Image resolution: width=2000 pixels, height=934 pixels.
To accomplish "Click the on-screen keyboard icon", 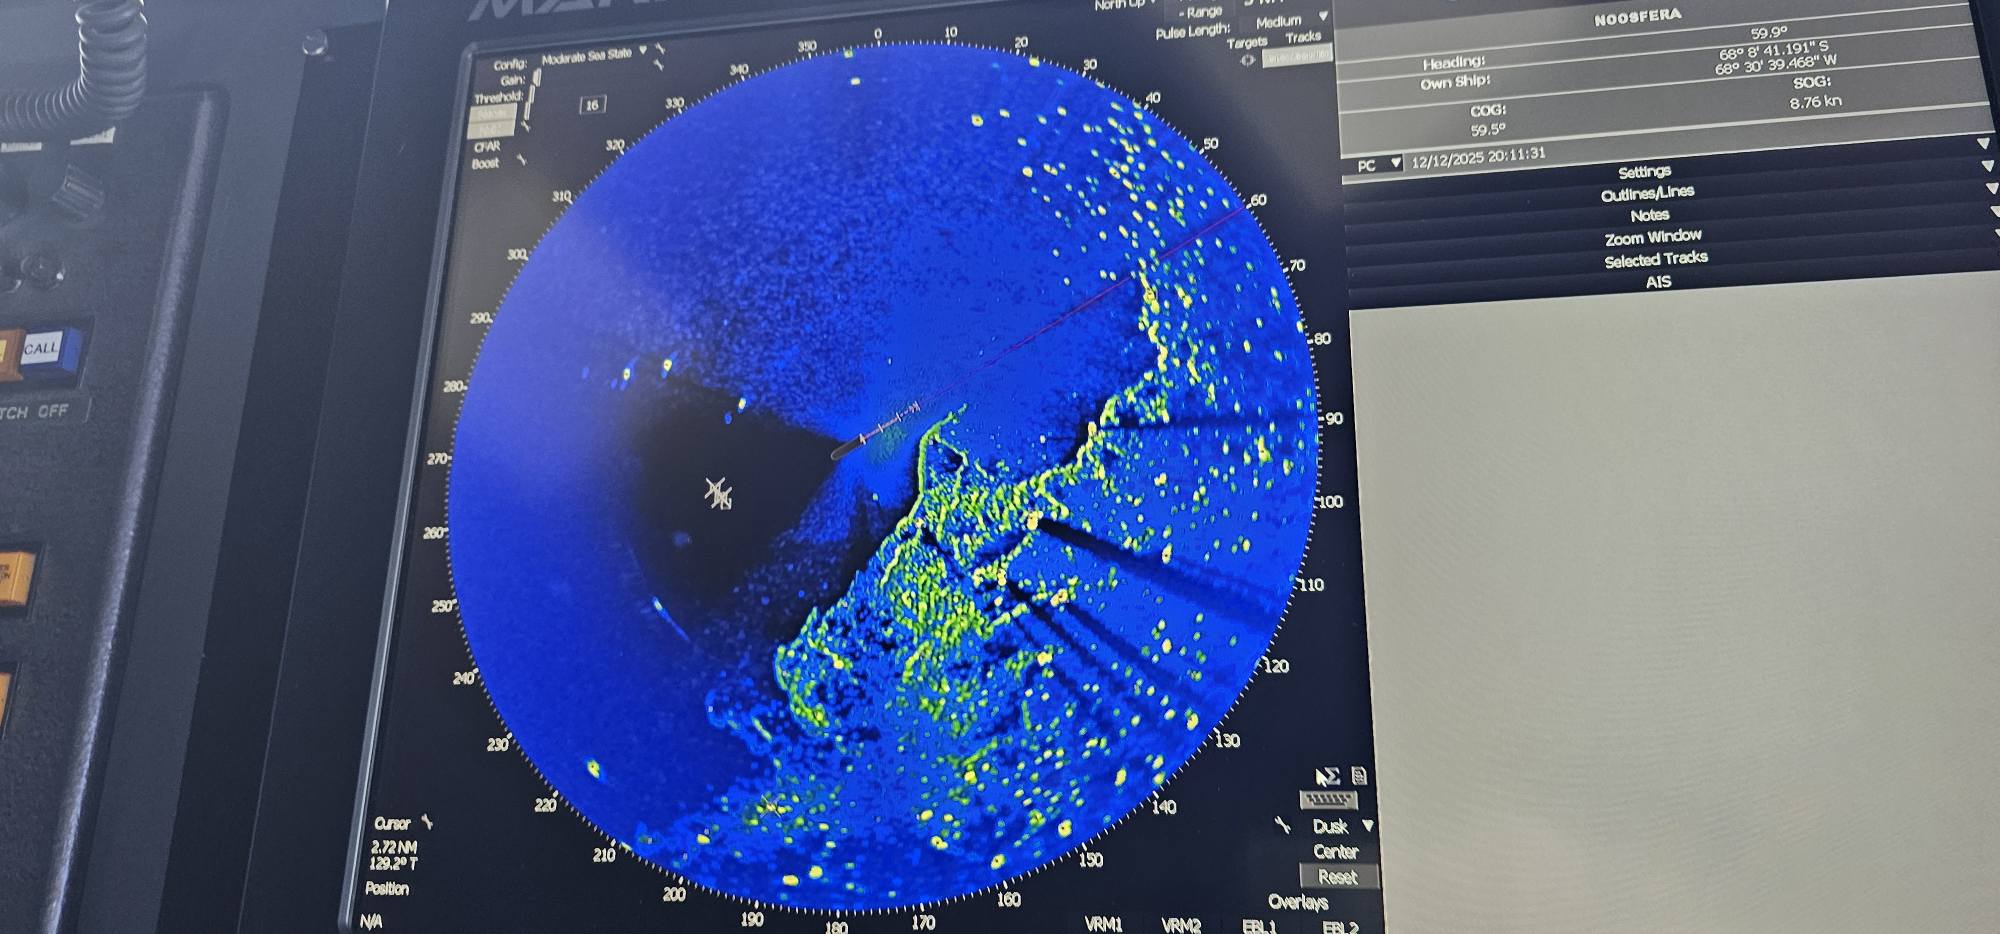I will tap(1327, 799).
